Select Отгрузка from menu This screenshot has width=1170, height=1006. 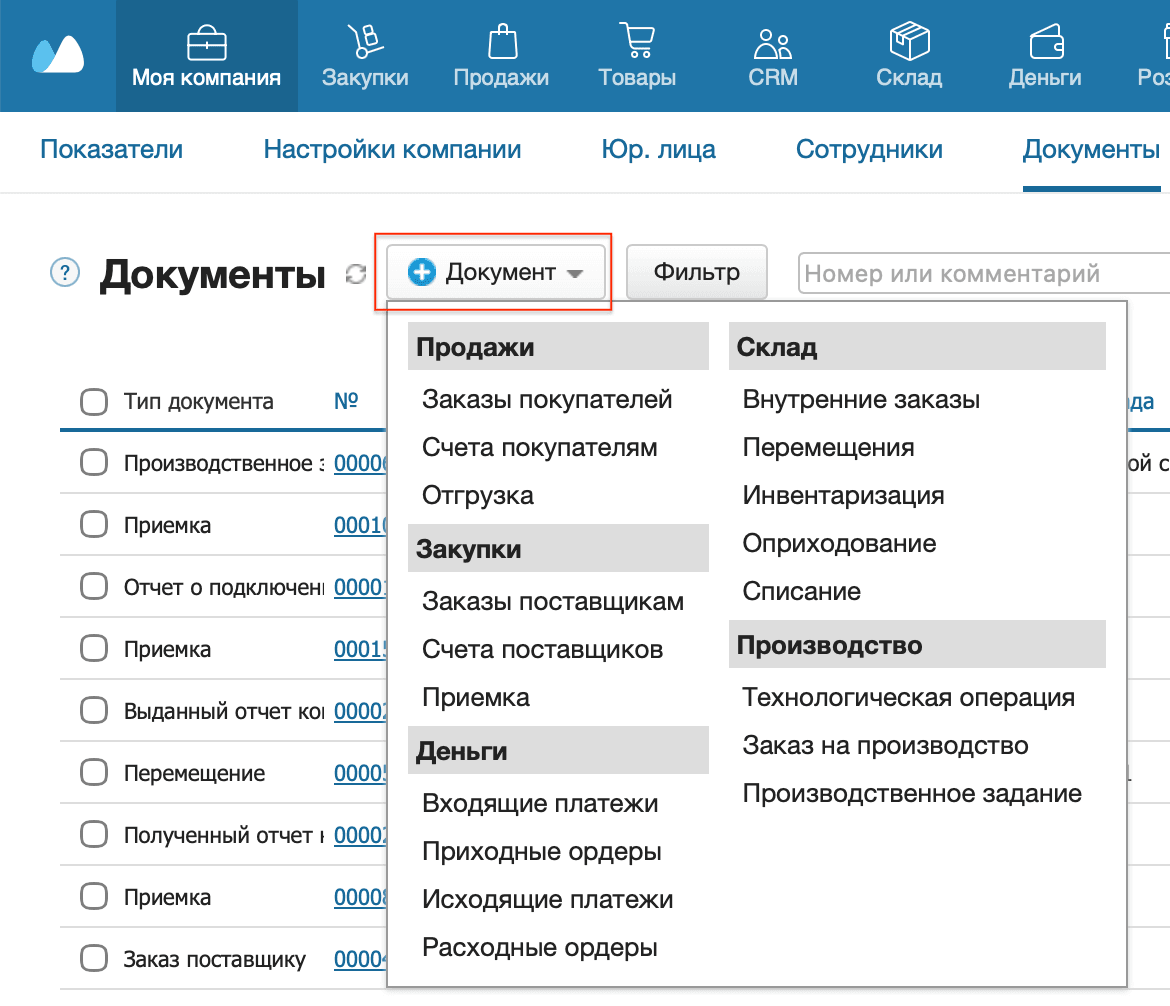[x=478, y=496]
